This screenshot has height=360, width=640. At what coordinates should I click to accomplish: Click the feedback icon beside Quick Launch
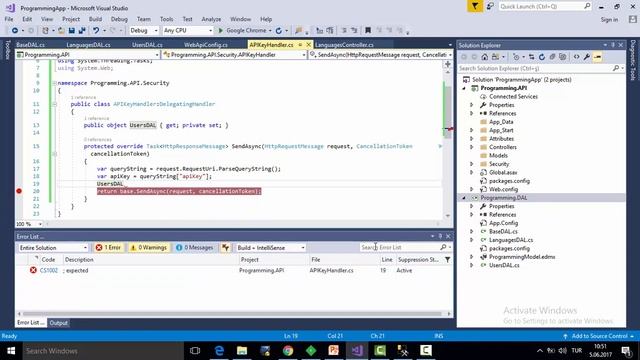pyautogui.click(x=490, y=6)
